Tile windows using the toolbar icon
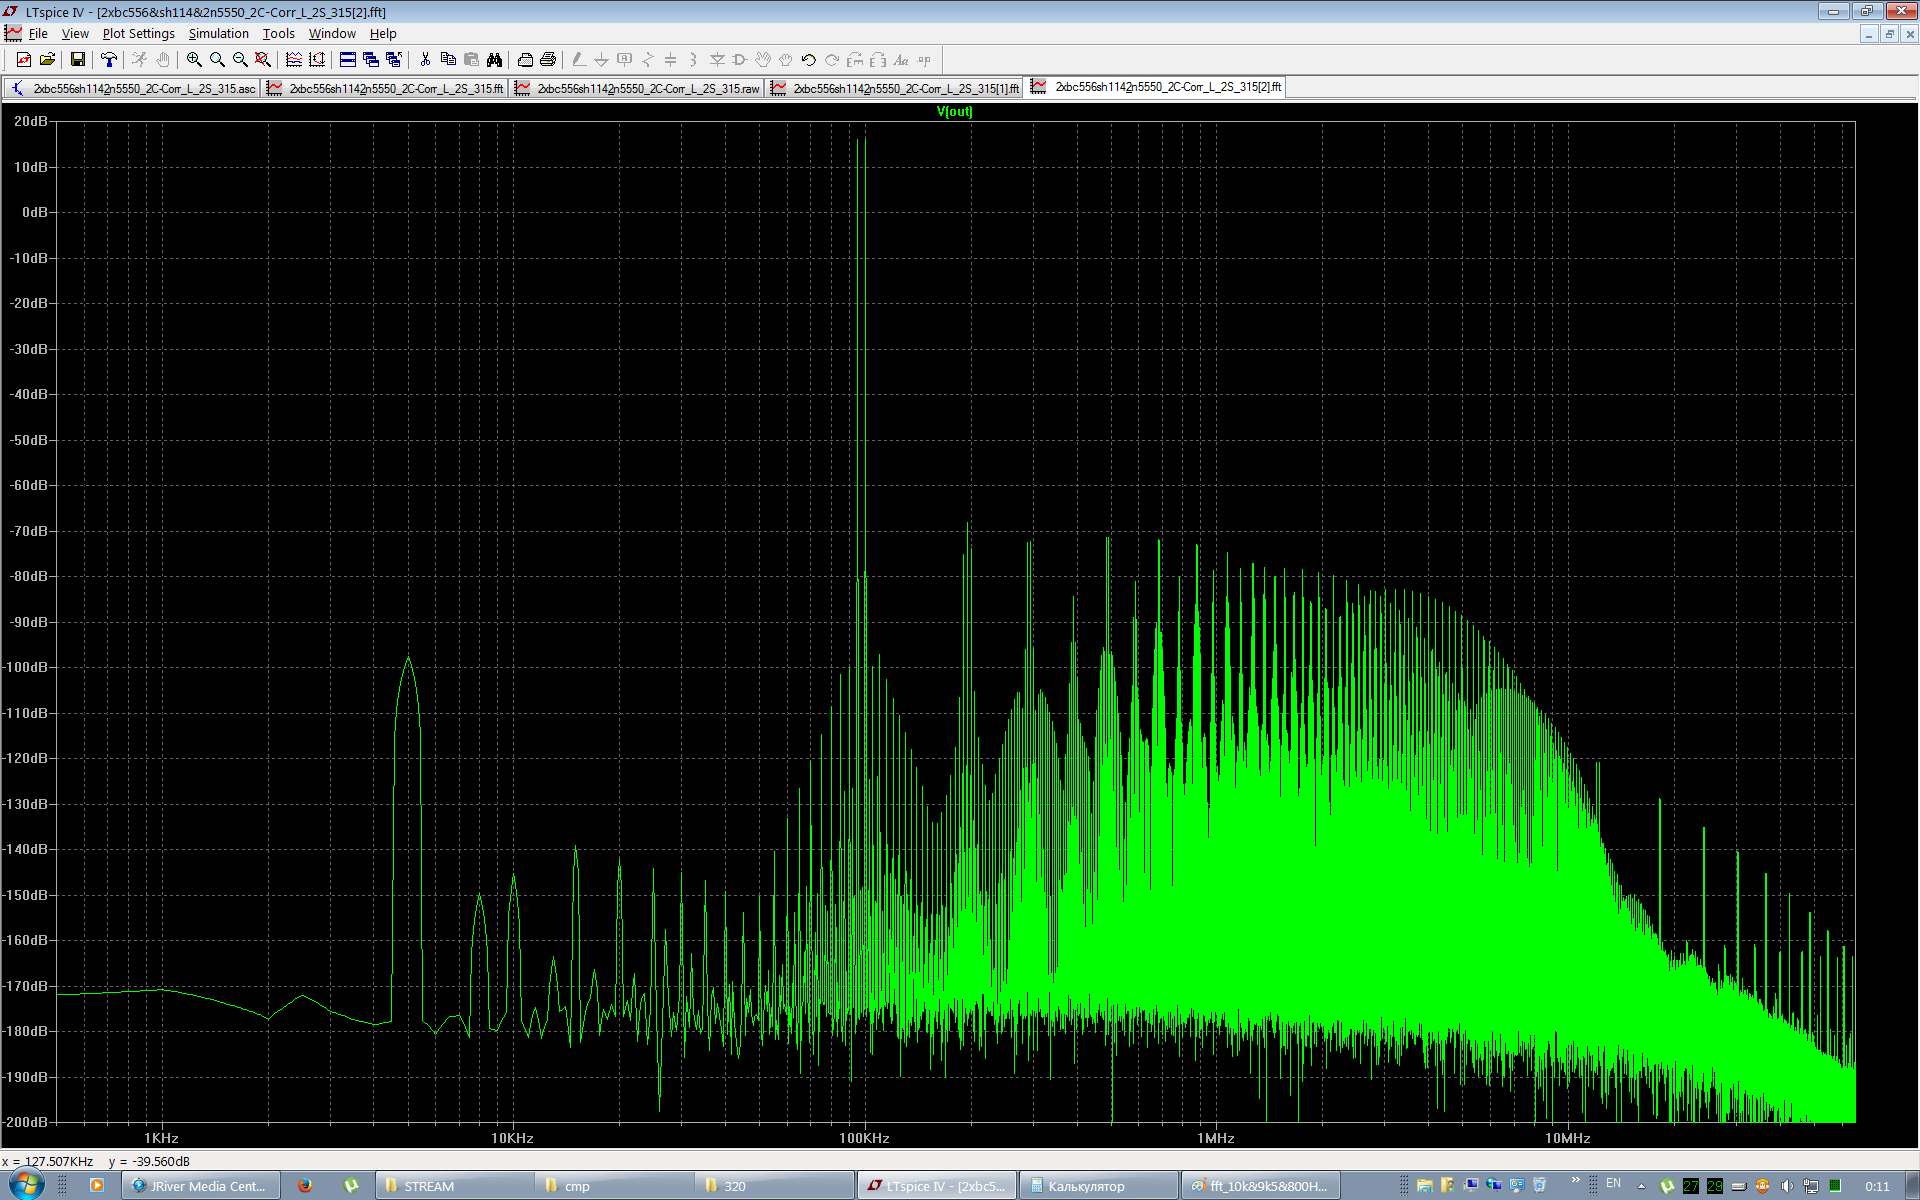This screenshot has width=1920, height=1200. pyautogui.click(x=348, y=60)
